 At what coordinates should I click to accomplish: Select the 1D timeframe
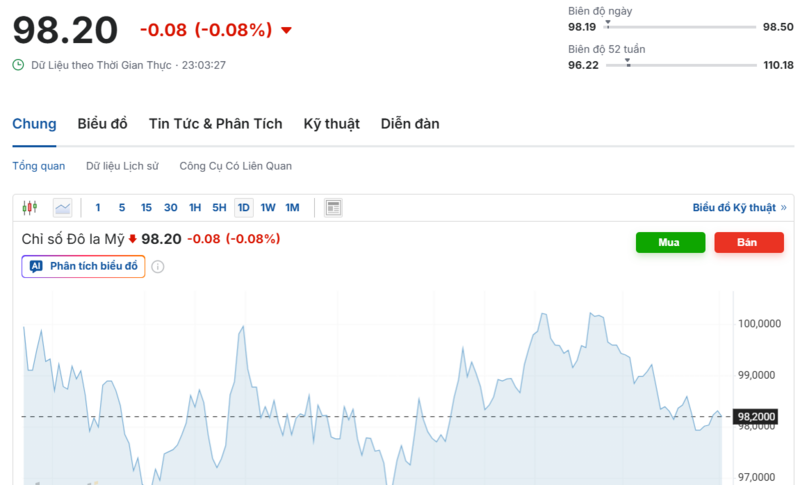(x=243, y=208)
